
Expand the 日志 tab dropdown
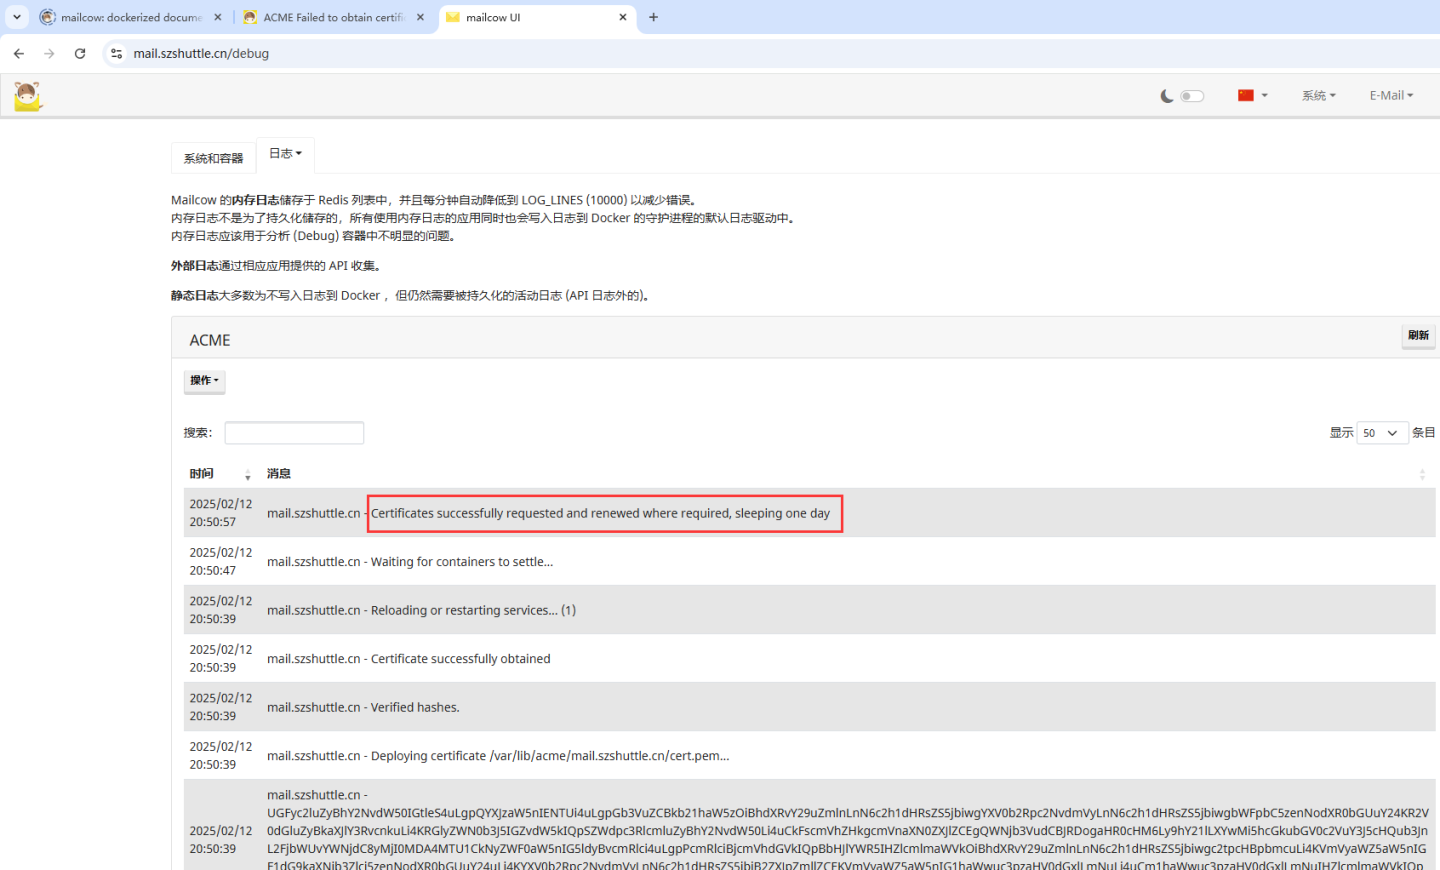point(285,154)
